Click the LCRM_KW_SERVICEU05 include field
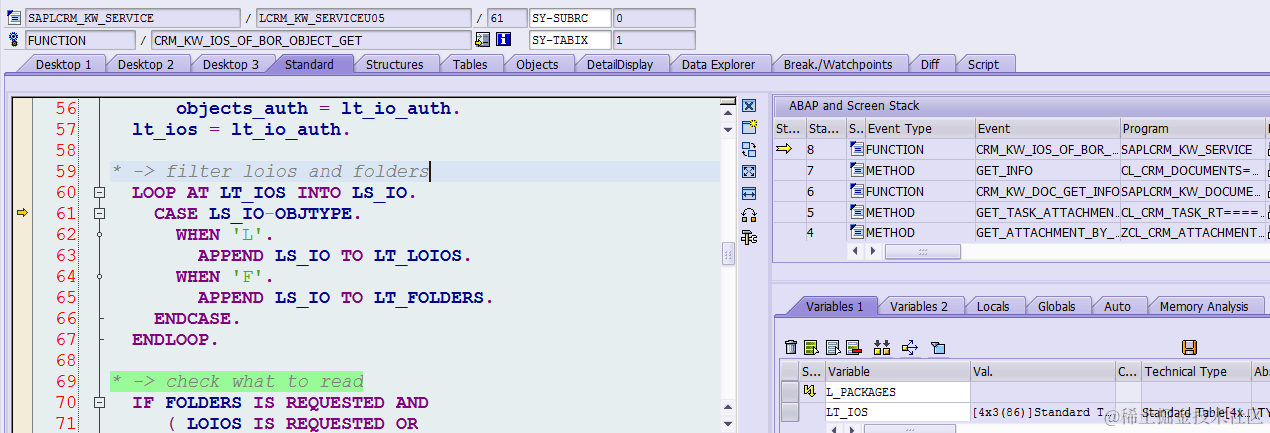Screen dimensions: 1270x433 (x=362, y=18)
